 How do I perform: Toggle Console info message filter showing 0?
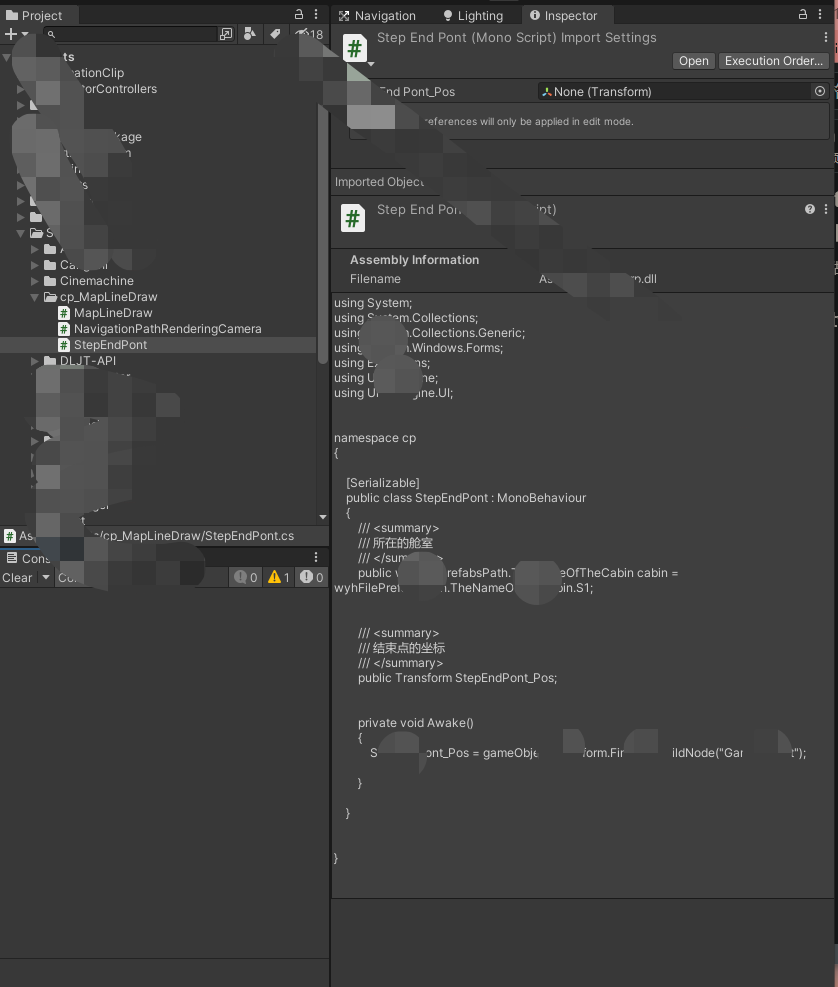[x=246, y=577]
